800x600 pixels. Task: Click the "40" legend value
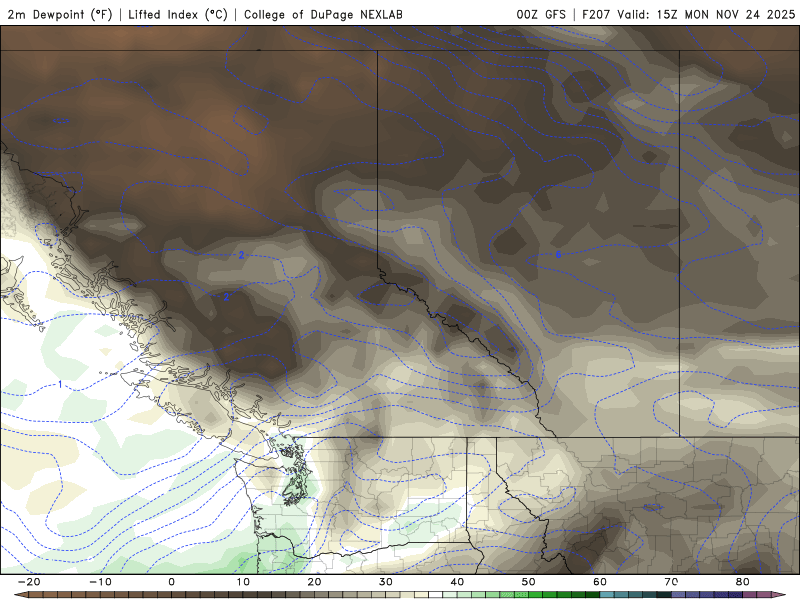click(457, 582)
